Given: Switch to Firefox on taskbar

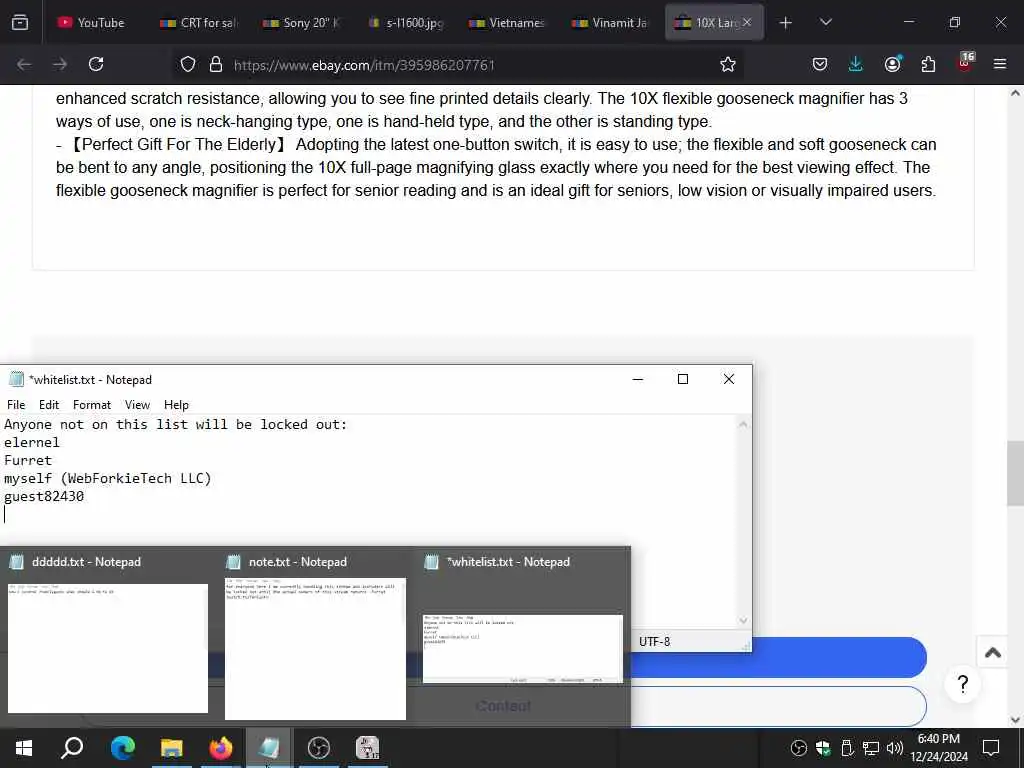Looking at the screenshot, I should pos(221,748).
